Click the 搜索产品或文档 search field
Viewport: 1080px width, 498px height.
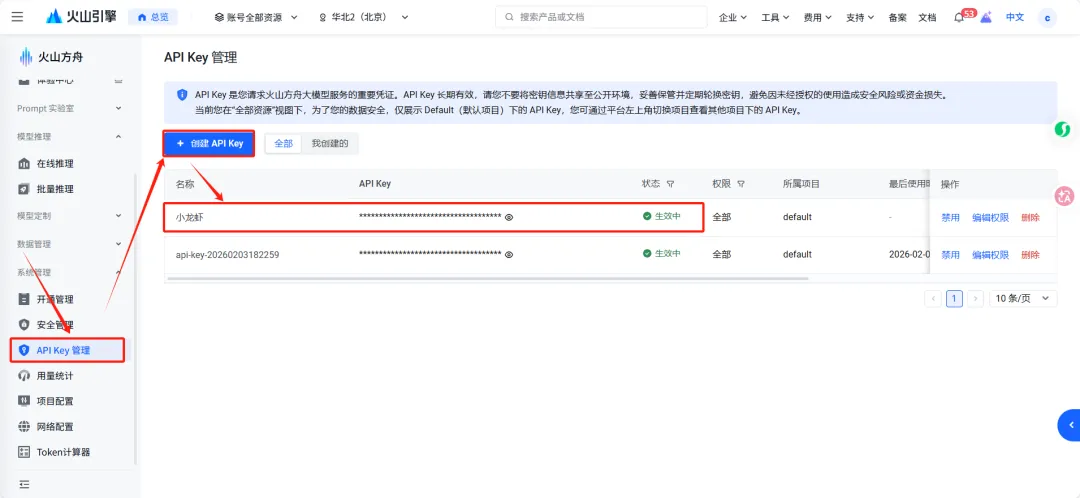coord(601,17)
